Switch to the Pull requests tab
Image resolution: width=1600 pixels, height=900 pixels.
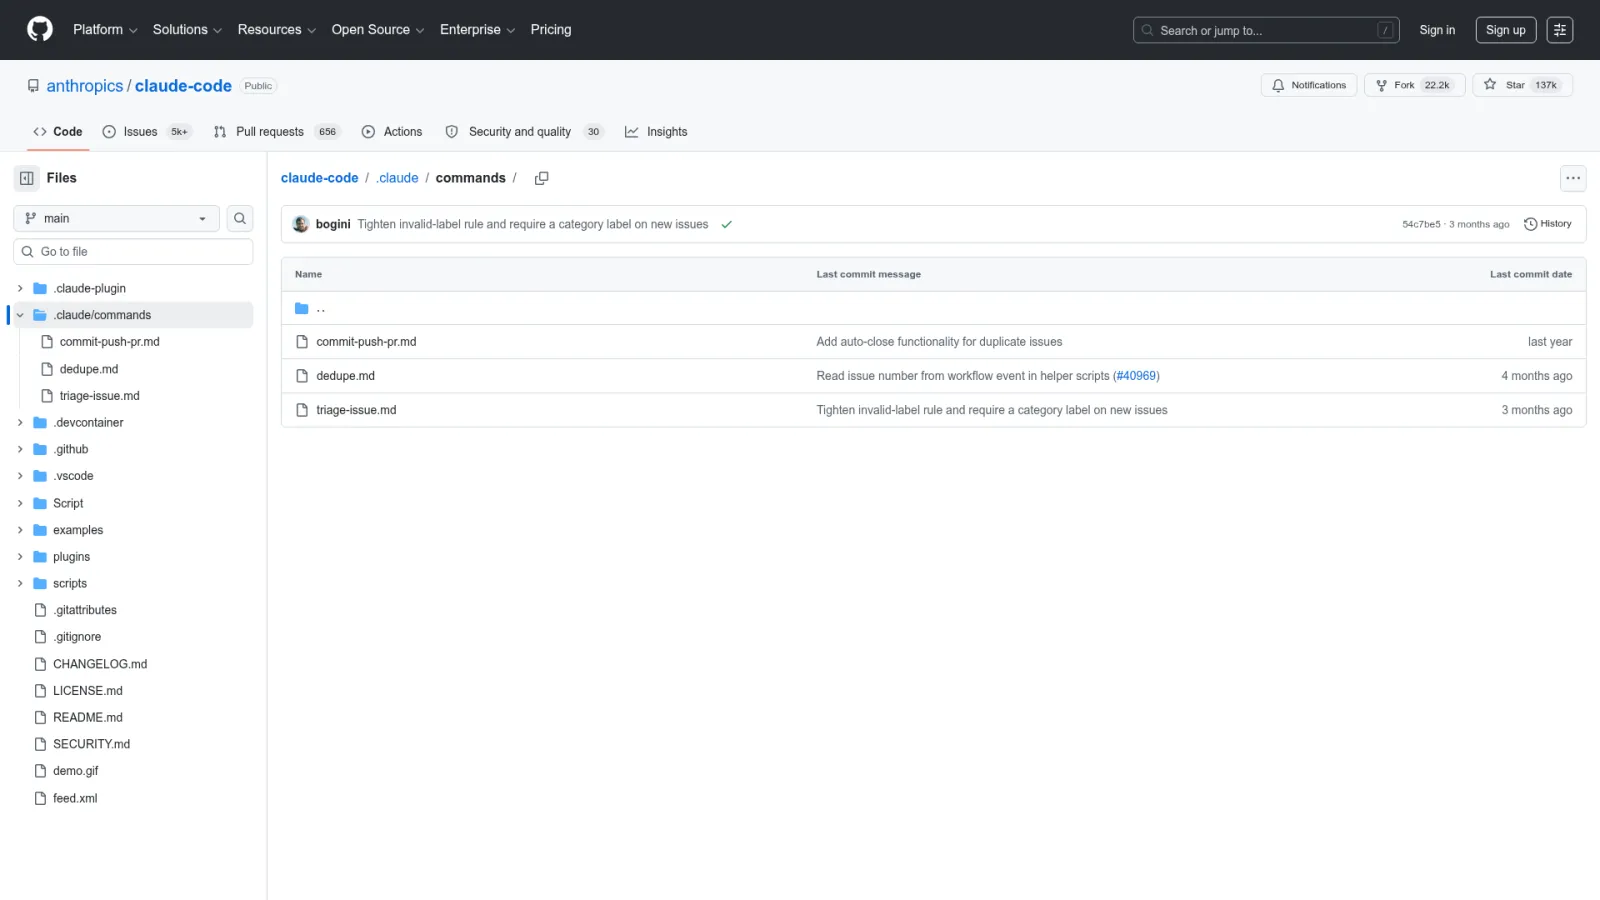(x=277, y=132)
